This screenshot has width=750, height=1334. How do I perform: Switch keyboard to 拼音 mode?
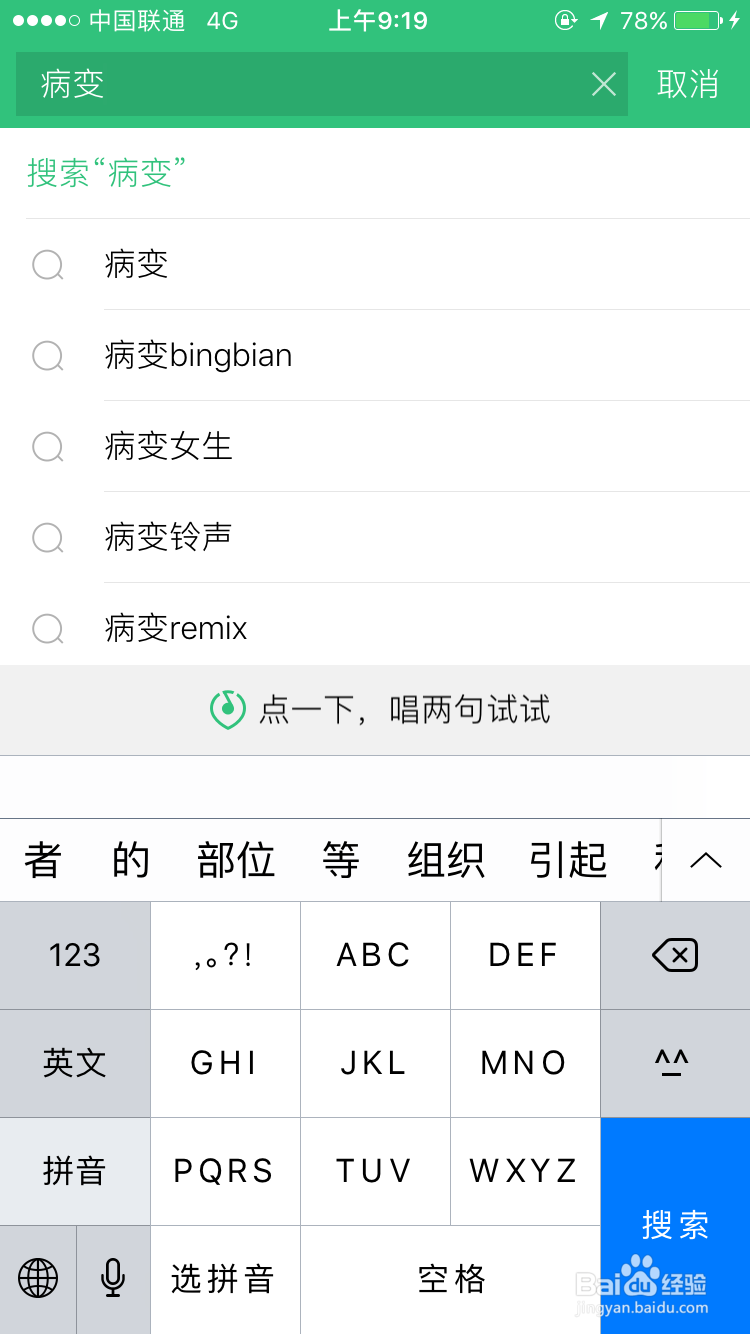[x=75, y=1170]
